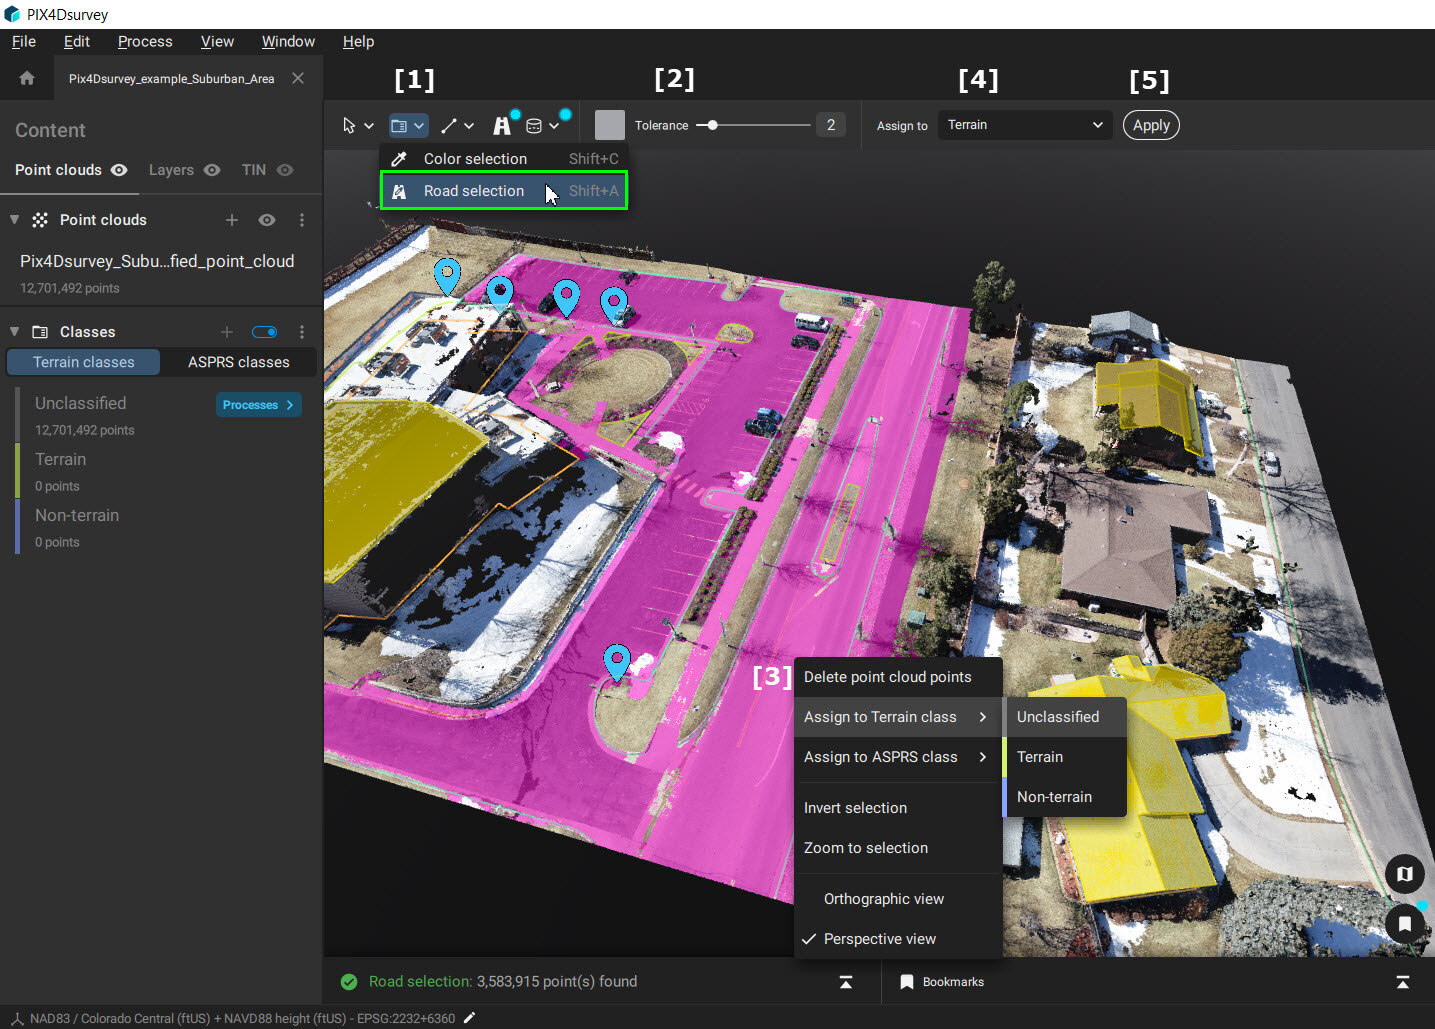1435x1029 pixels.
Task: Click the round bookmark icon in viewport
Action: pyautogui.click(x=1404, y=923)
